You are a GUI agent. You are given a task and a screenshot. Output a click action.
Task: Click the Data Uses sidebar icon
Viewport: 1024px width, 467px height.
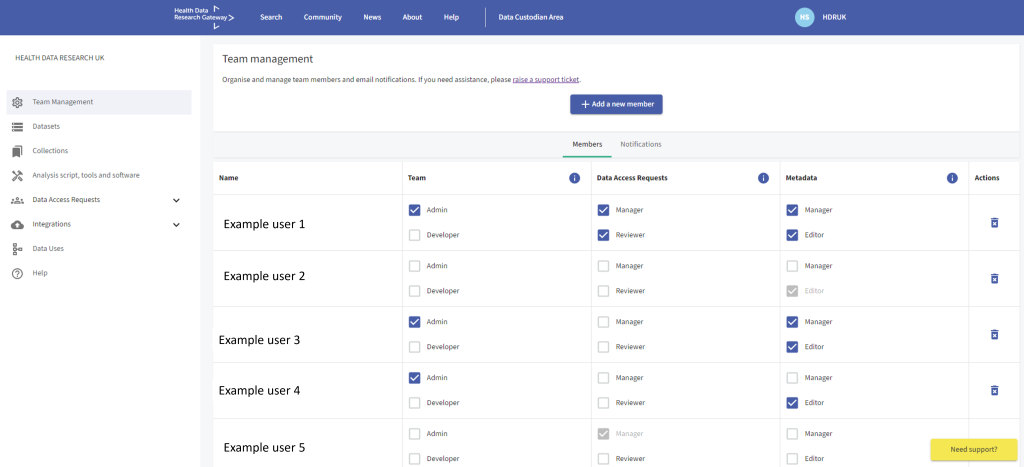18,249
